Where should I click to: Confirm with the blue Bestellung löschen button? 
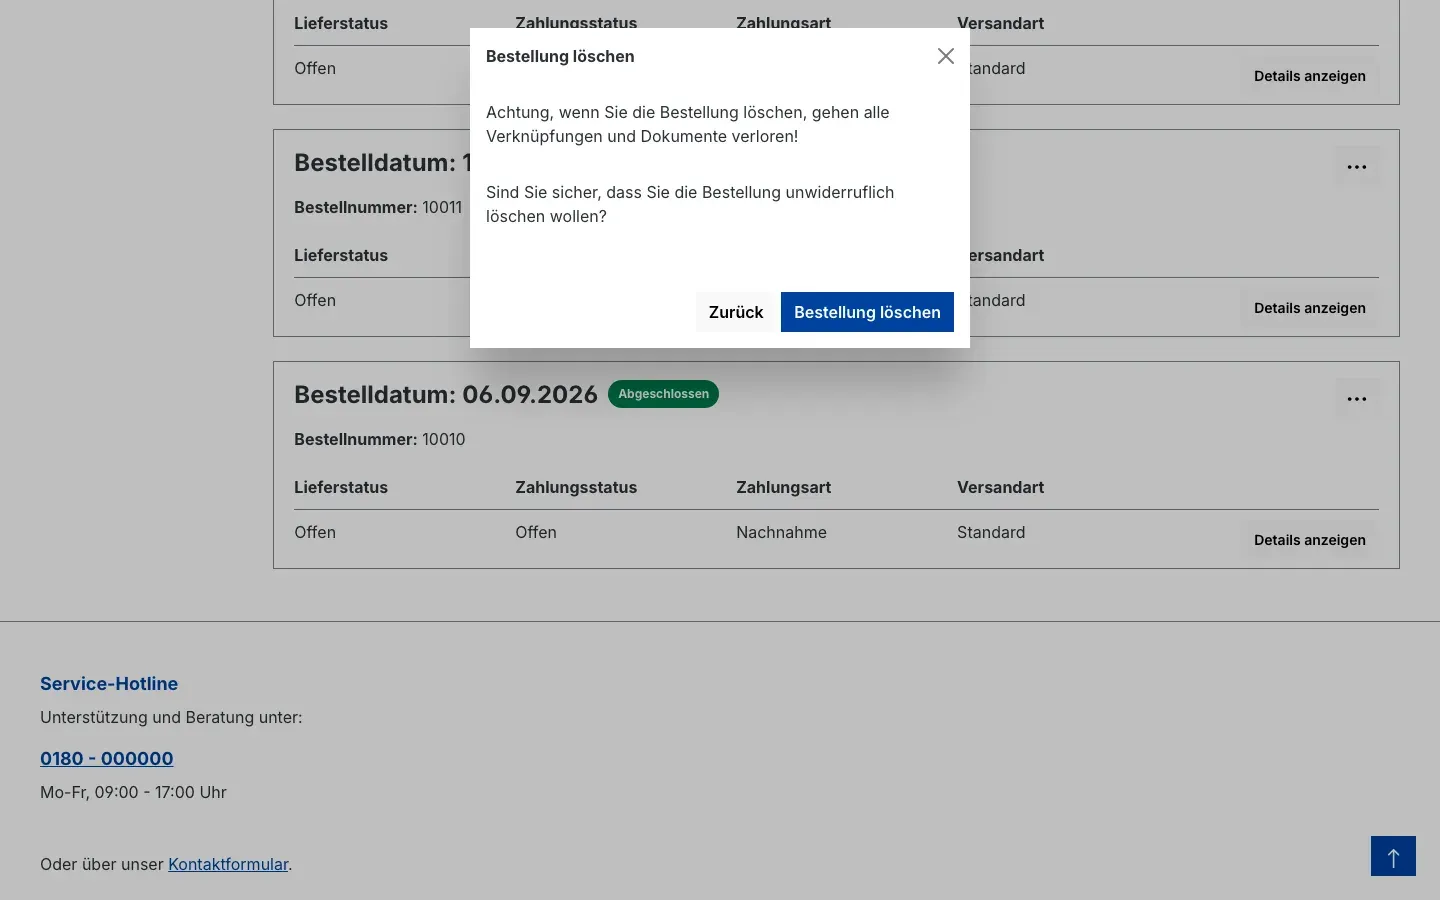pos(867,312)
